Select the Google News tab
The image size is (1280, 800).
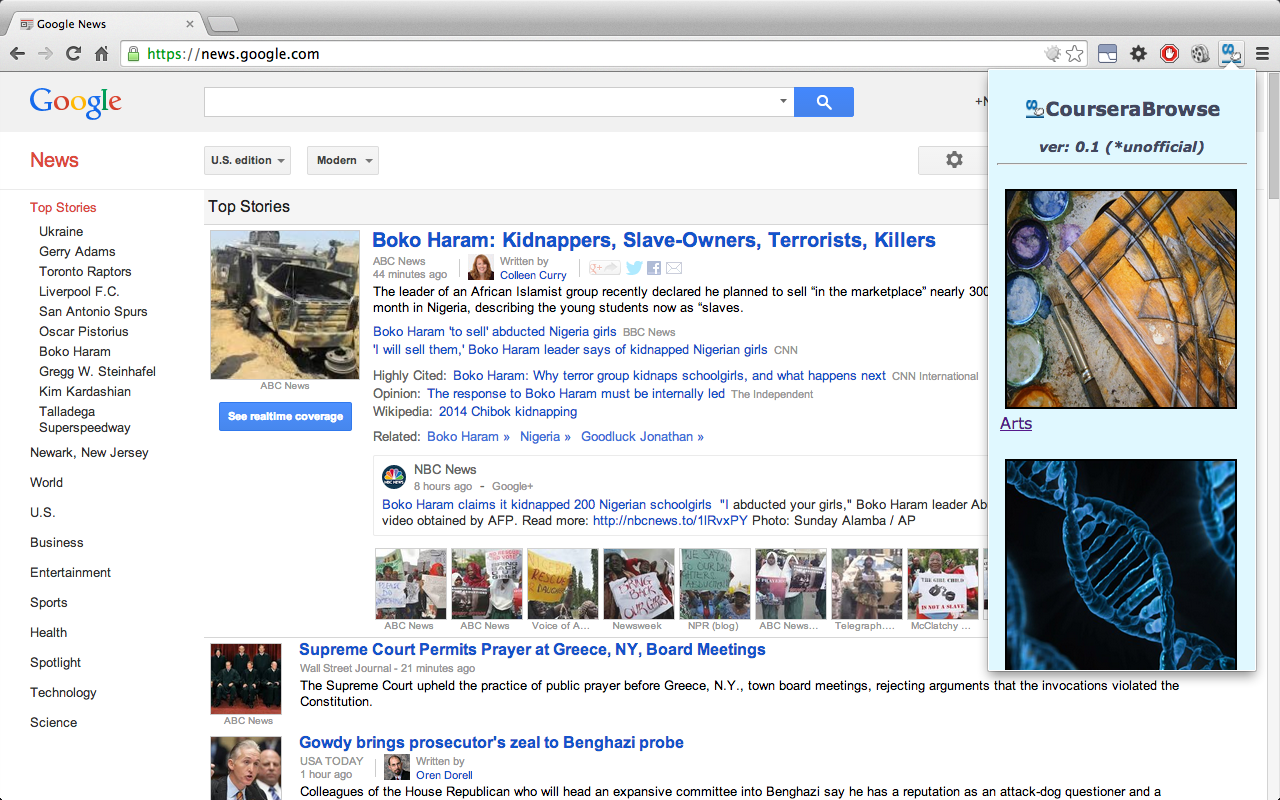click(x=105, y=24)
